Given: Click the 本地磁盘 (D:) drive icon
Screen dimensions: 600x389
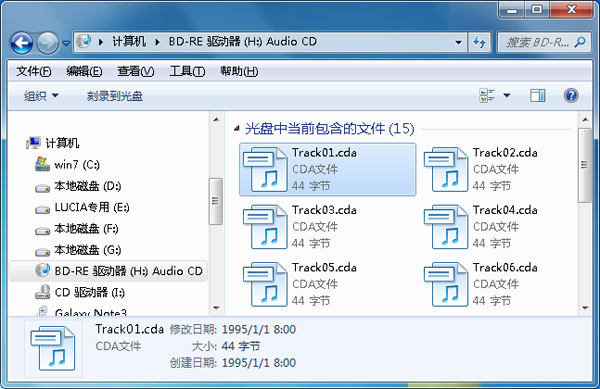Looking at the screenshot, I should pos(42,188).
